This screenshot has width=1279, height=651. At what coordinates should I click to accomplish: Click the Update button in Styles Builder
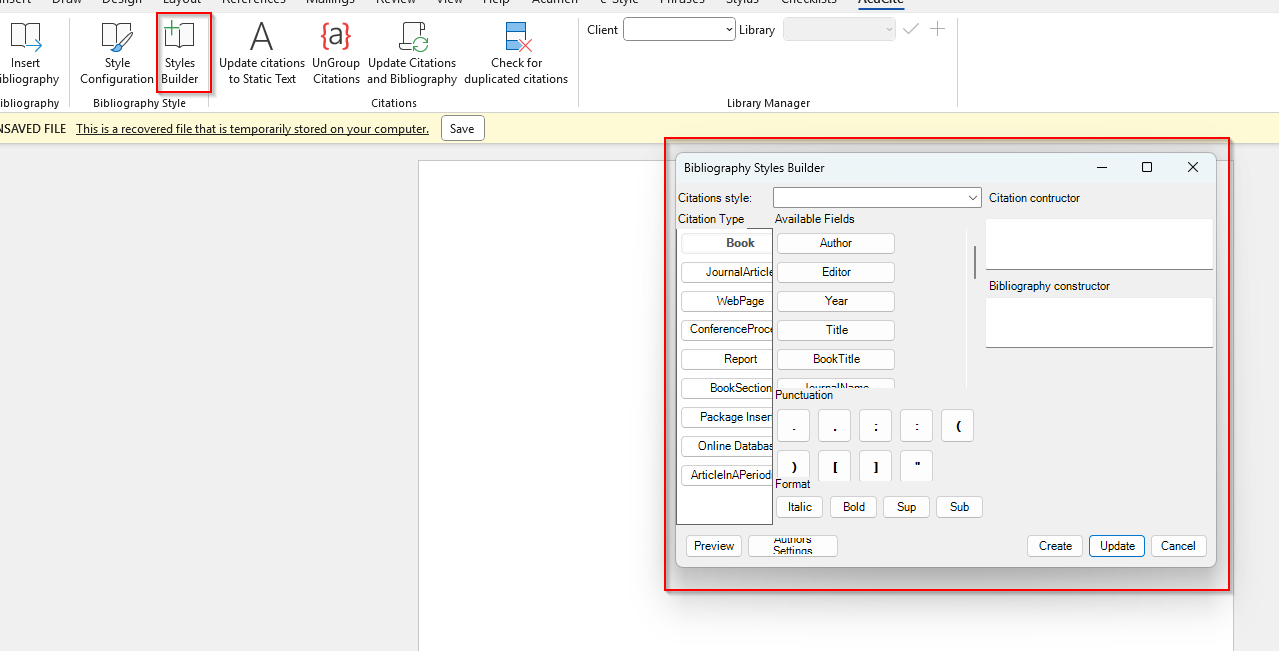coord(1117,546)
